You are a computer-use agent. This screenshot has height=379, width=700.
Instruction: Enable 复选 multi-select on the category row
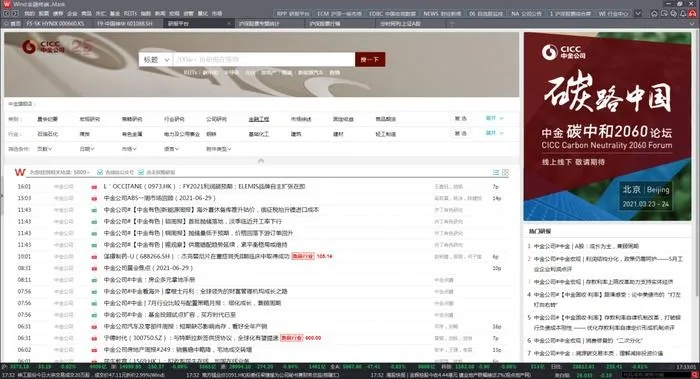[x=461, y=119]
